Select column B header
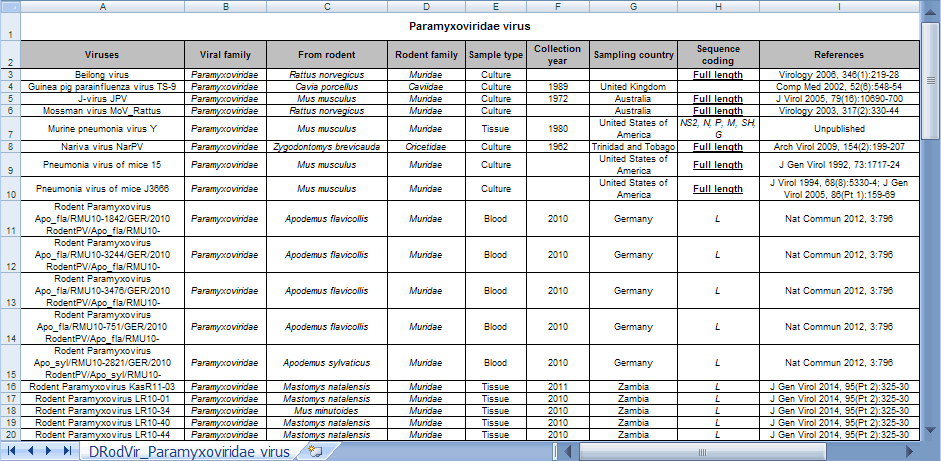Screen dimensions: 941x461 [225, 6]
